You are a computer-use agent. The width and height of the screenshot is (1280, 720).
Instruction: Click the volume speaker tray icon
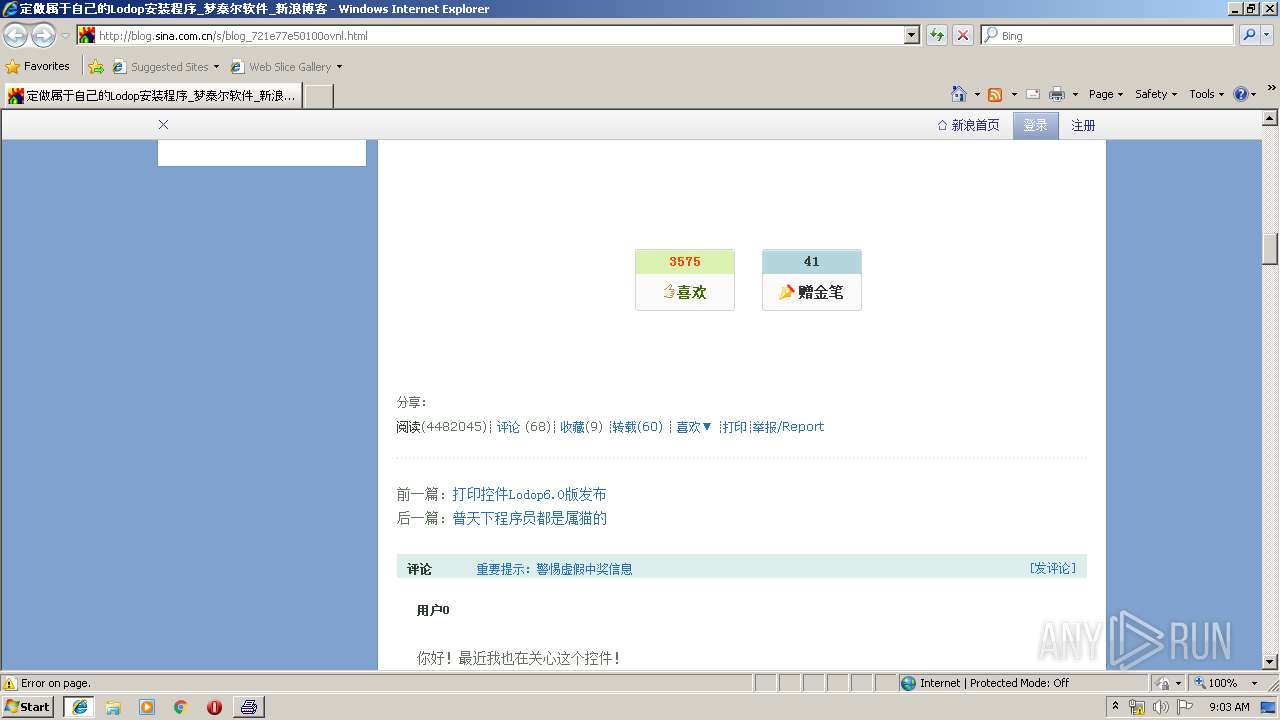[x=1160, y=707]
